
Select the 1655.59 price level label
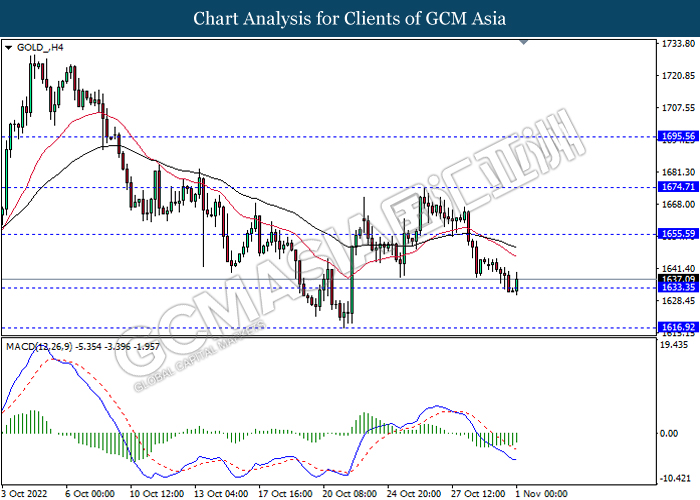(x=679, y=233)
